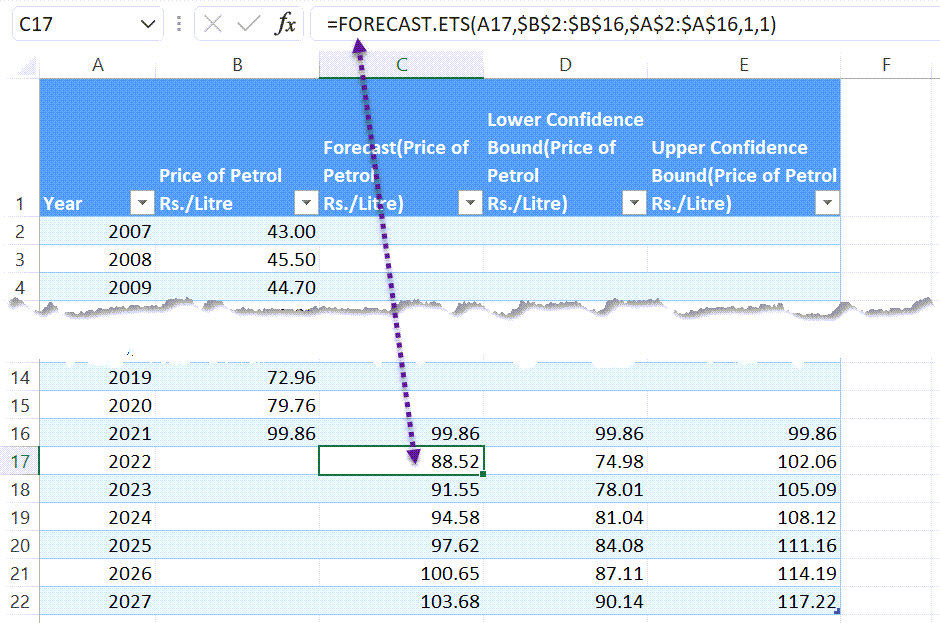Image resolution: width=940 pixels, height=623 pixels.
Task: Click the cell containing year 2019
Action: coord(98,377)
